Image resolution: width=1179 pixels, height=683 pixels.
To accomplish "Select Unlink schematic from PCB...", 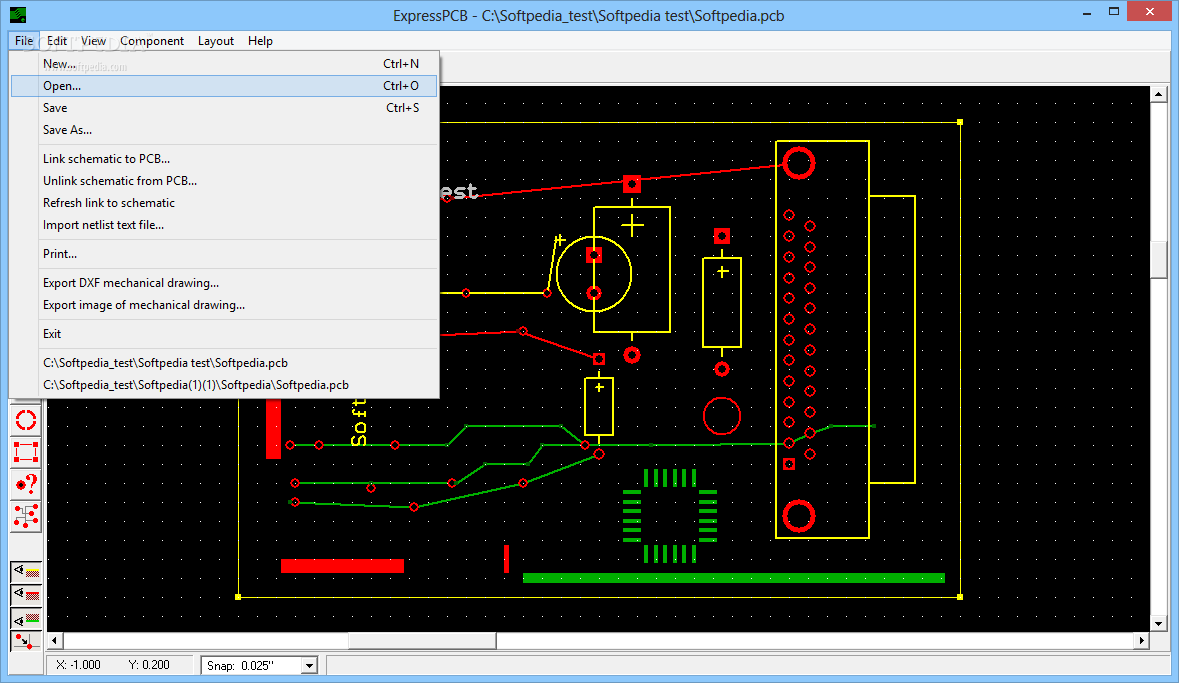I will click(x=224, y=181).
